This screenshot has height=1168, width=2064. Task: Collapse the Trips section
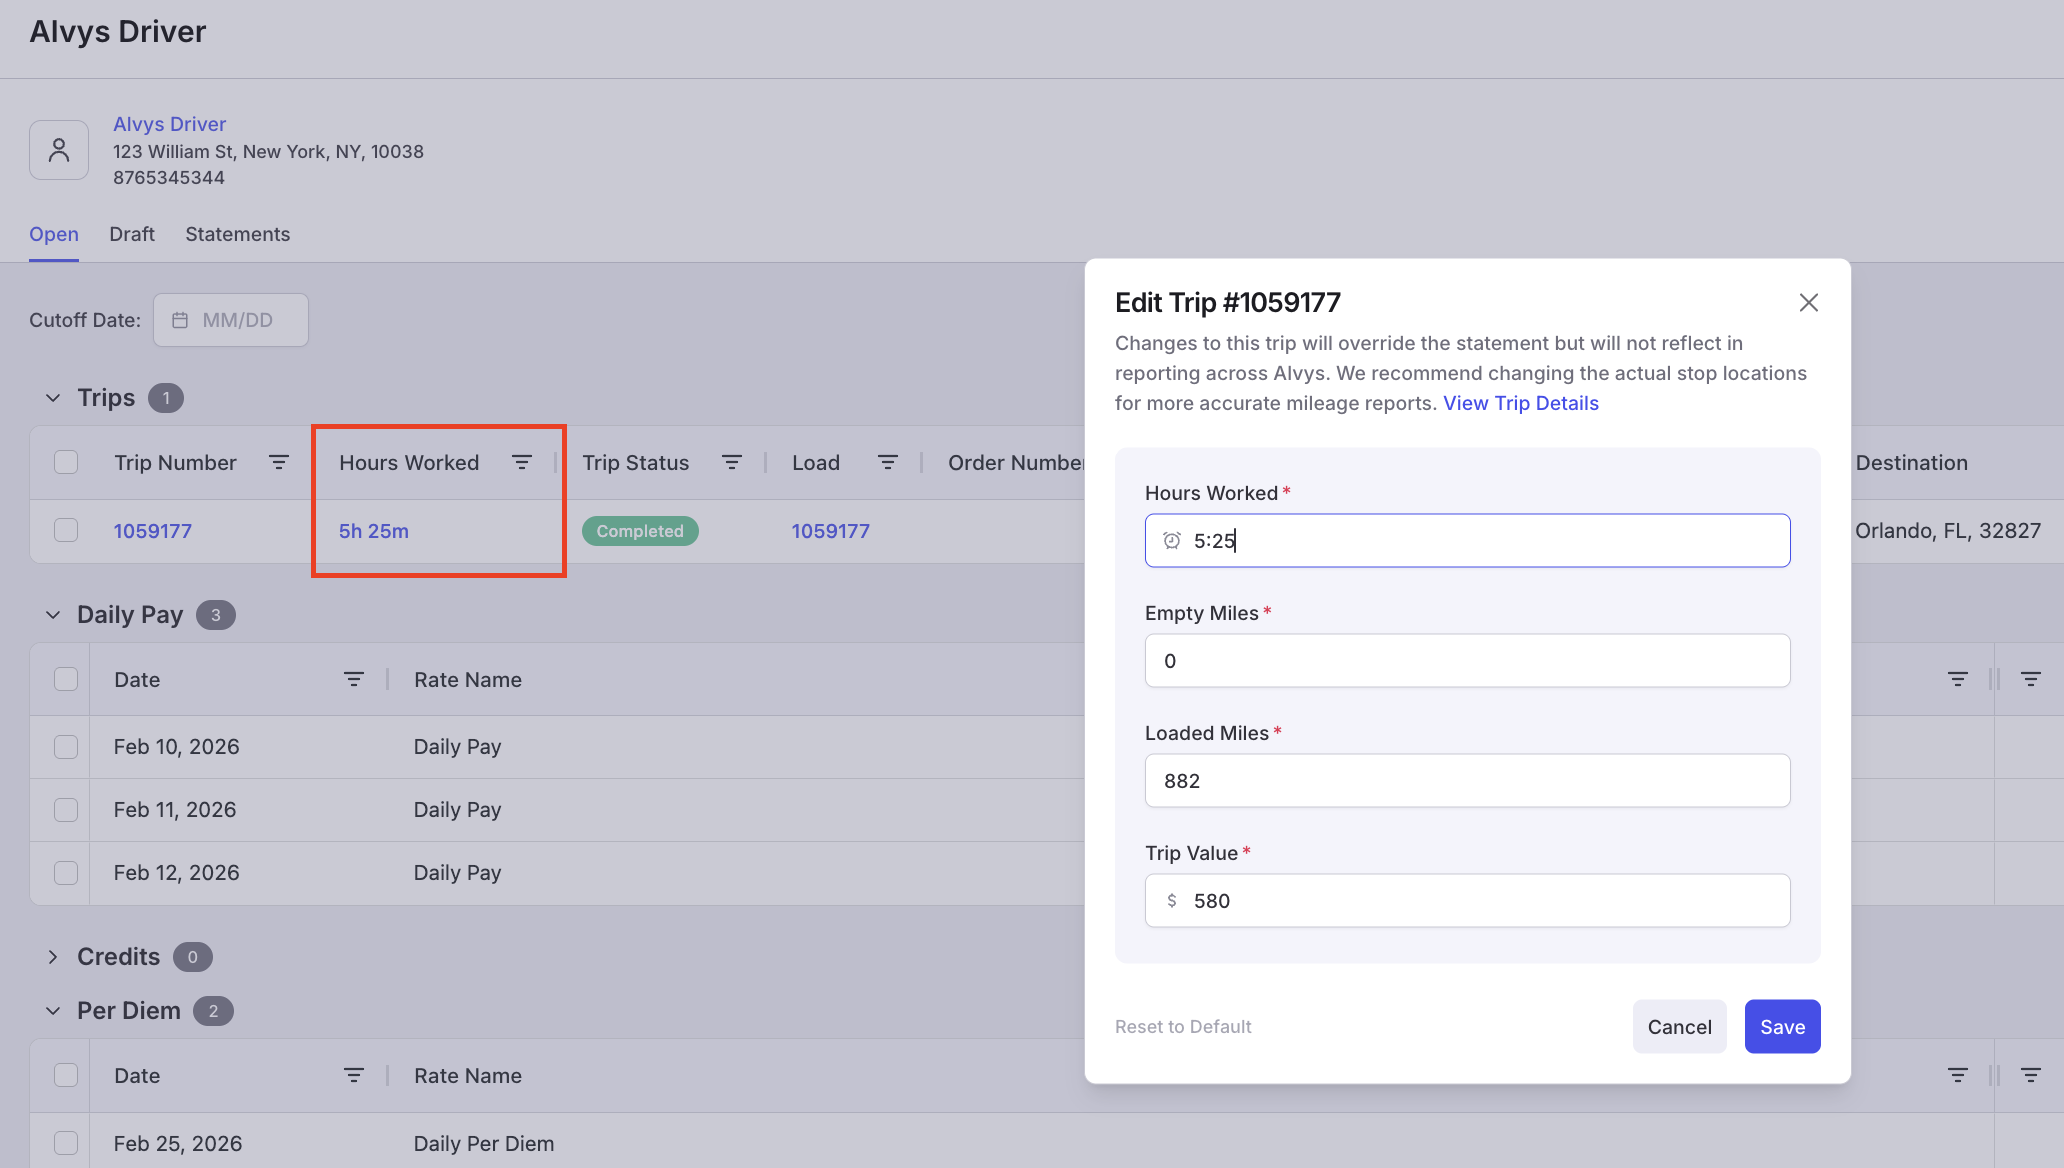[x=53, y=398]
